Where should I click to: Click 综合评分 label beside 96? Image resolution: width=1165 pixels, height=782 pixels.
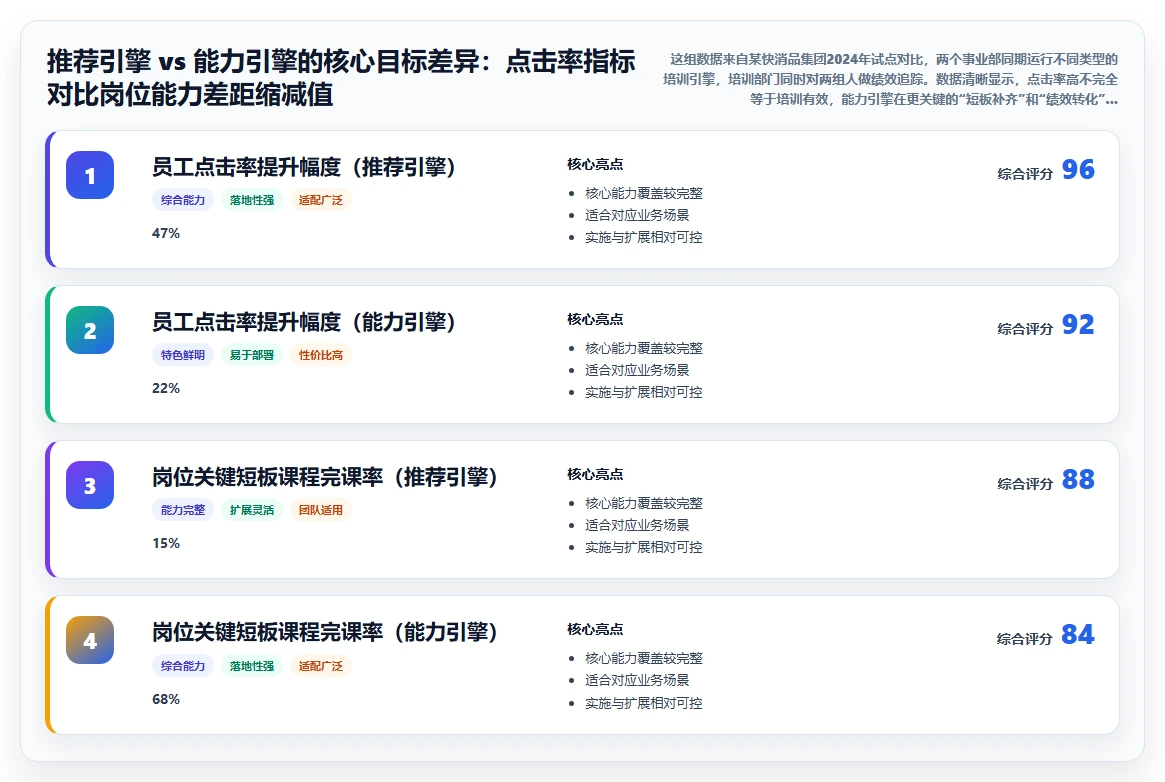click(x=1025, y=174)
